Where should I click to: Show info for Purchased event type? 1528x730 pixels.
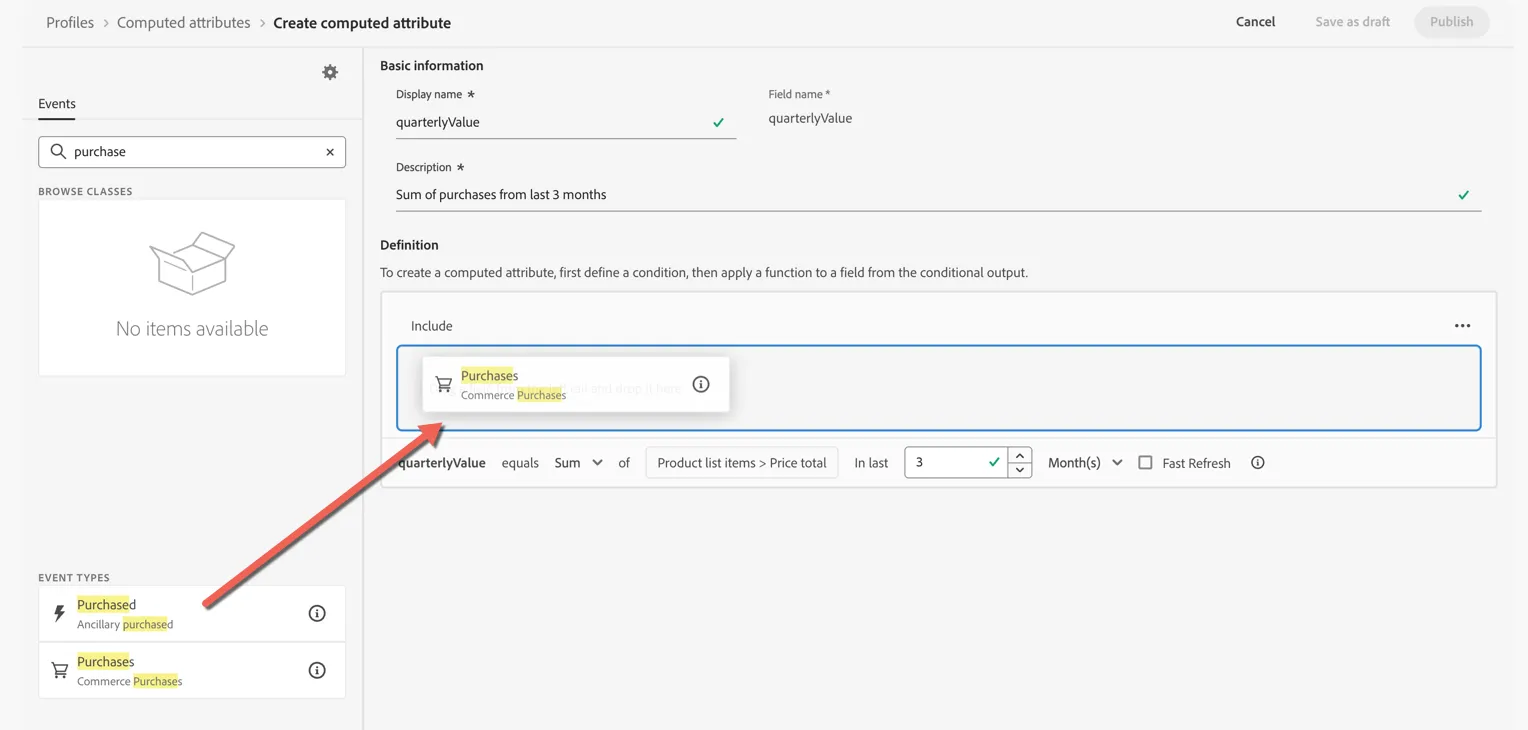317,613
